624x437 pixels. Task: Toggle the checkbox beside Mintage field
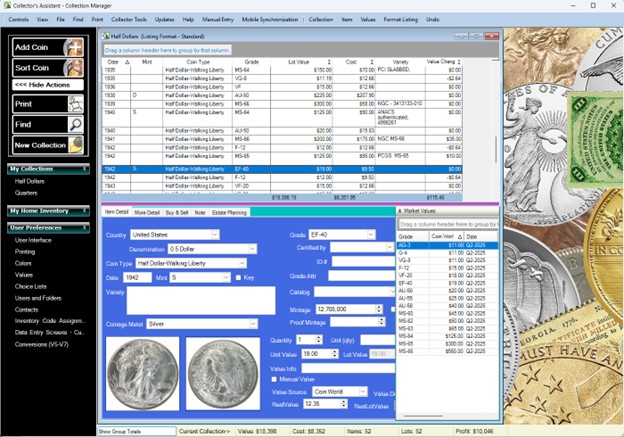[x=393, y=309]
